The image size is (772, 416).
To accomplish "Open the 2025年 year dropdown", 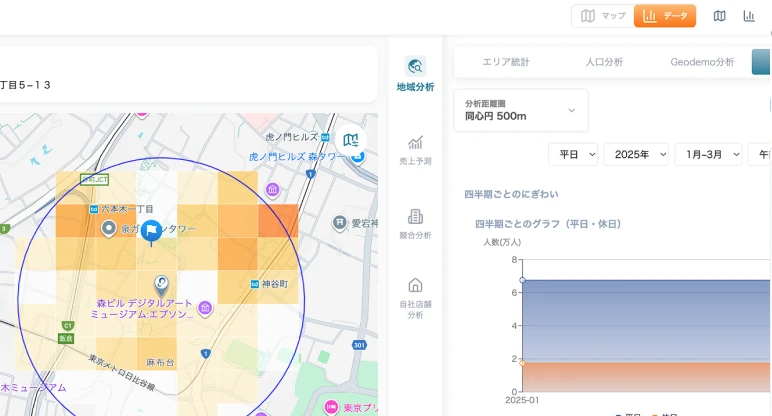I will [636, 154].
